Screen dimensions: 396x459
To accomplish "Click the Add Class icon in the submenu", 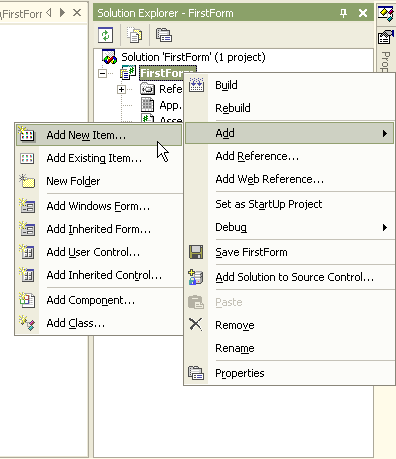I will coord(27,323).
